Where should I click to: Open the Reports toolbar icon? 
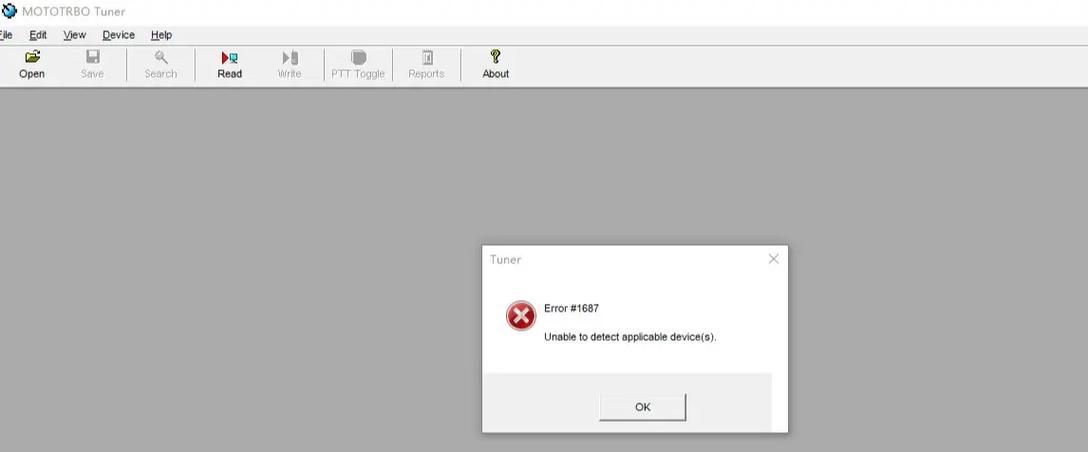pos(427,58)
